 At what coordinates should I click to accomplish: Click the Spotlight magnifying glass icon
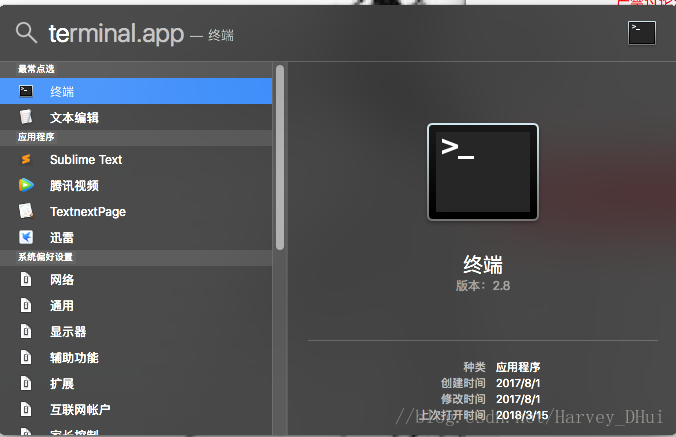[26, 33]
